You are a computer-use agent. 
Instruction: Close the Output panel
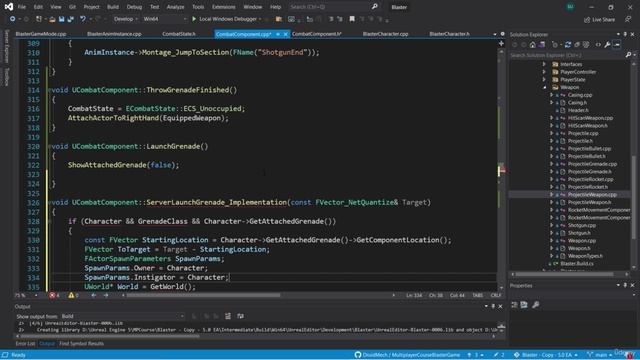pos(500,306)
